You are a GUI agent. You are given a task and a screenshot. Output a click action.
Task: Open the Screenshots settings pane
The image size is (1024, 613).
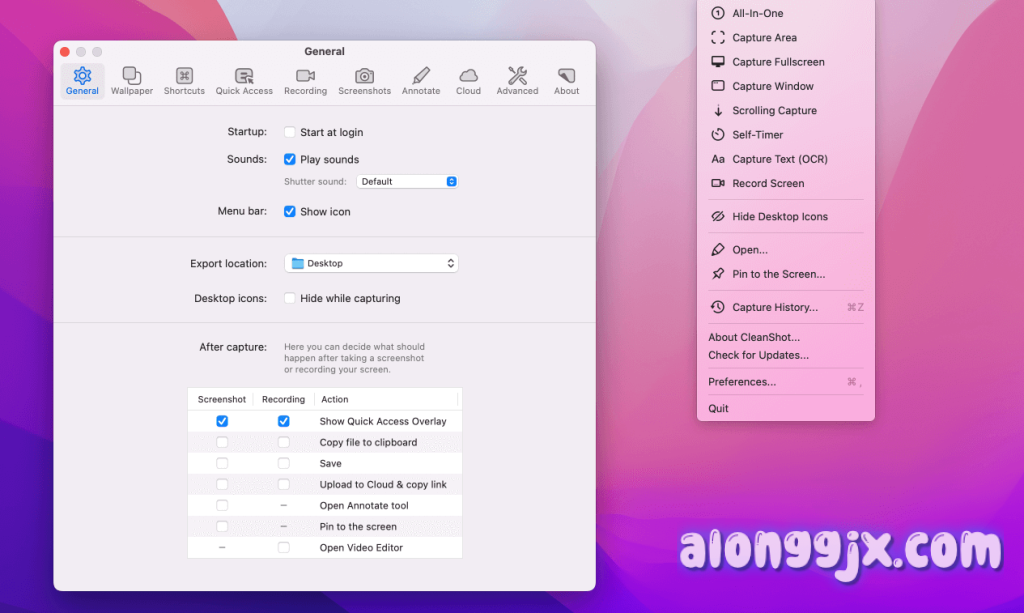(364, 80)
